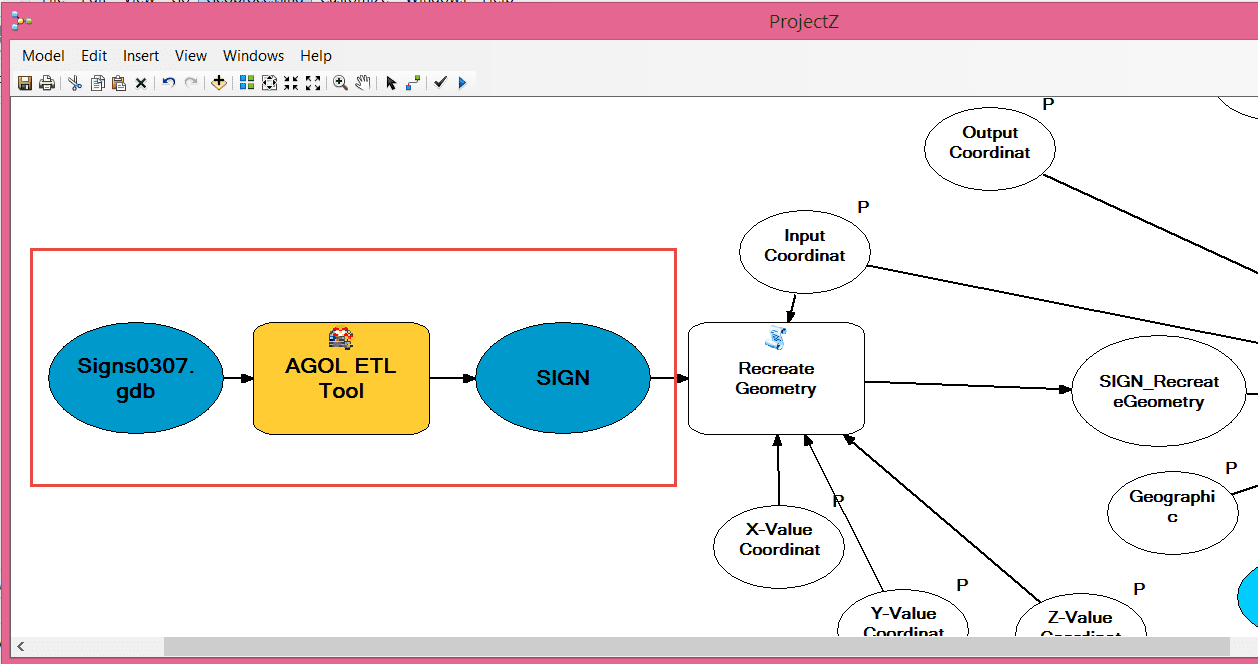Paste from clipboard into the model
1258x664 pixels.
(119, 83)
